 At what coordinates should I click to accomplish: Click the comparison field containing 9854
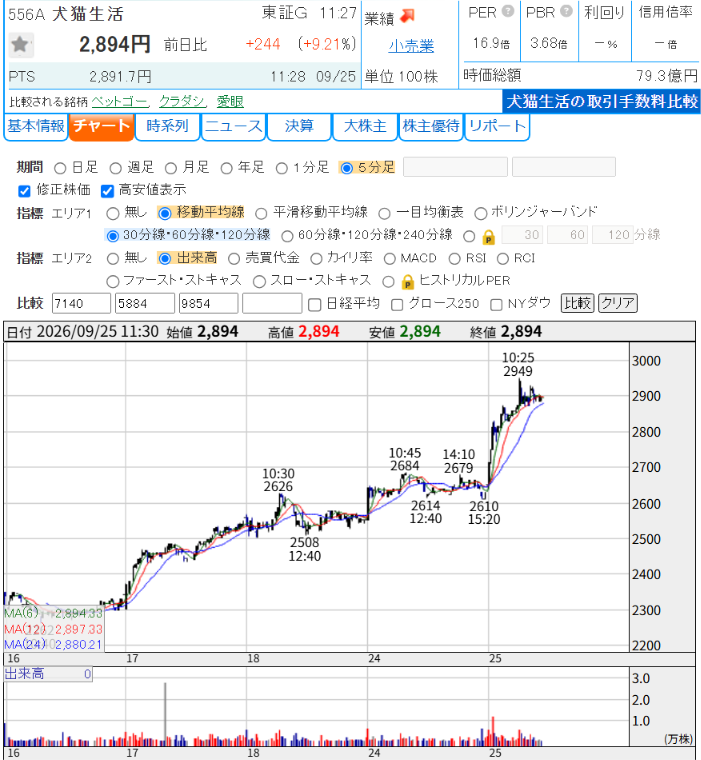pyautogui.click(x=208, y=303)
